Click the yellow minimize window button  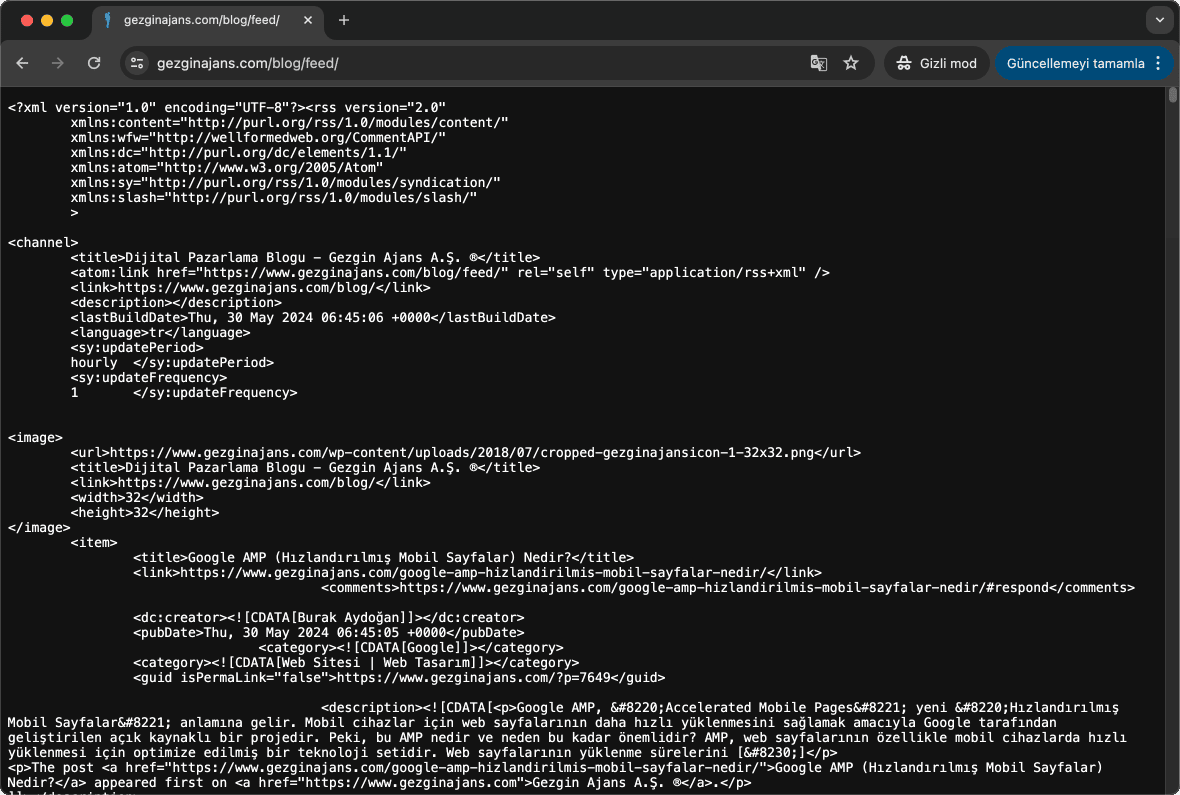(47, 20)
